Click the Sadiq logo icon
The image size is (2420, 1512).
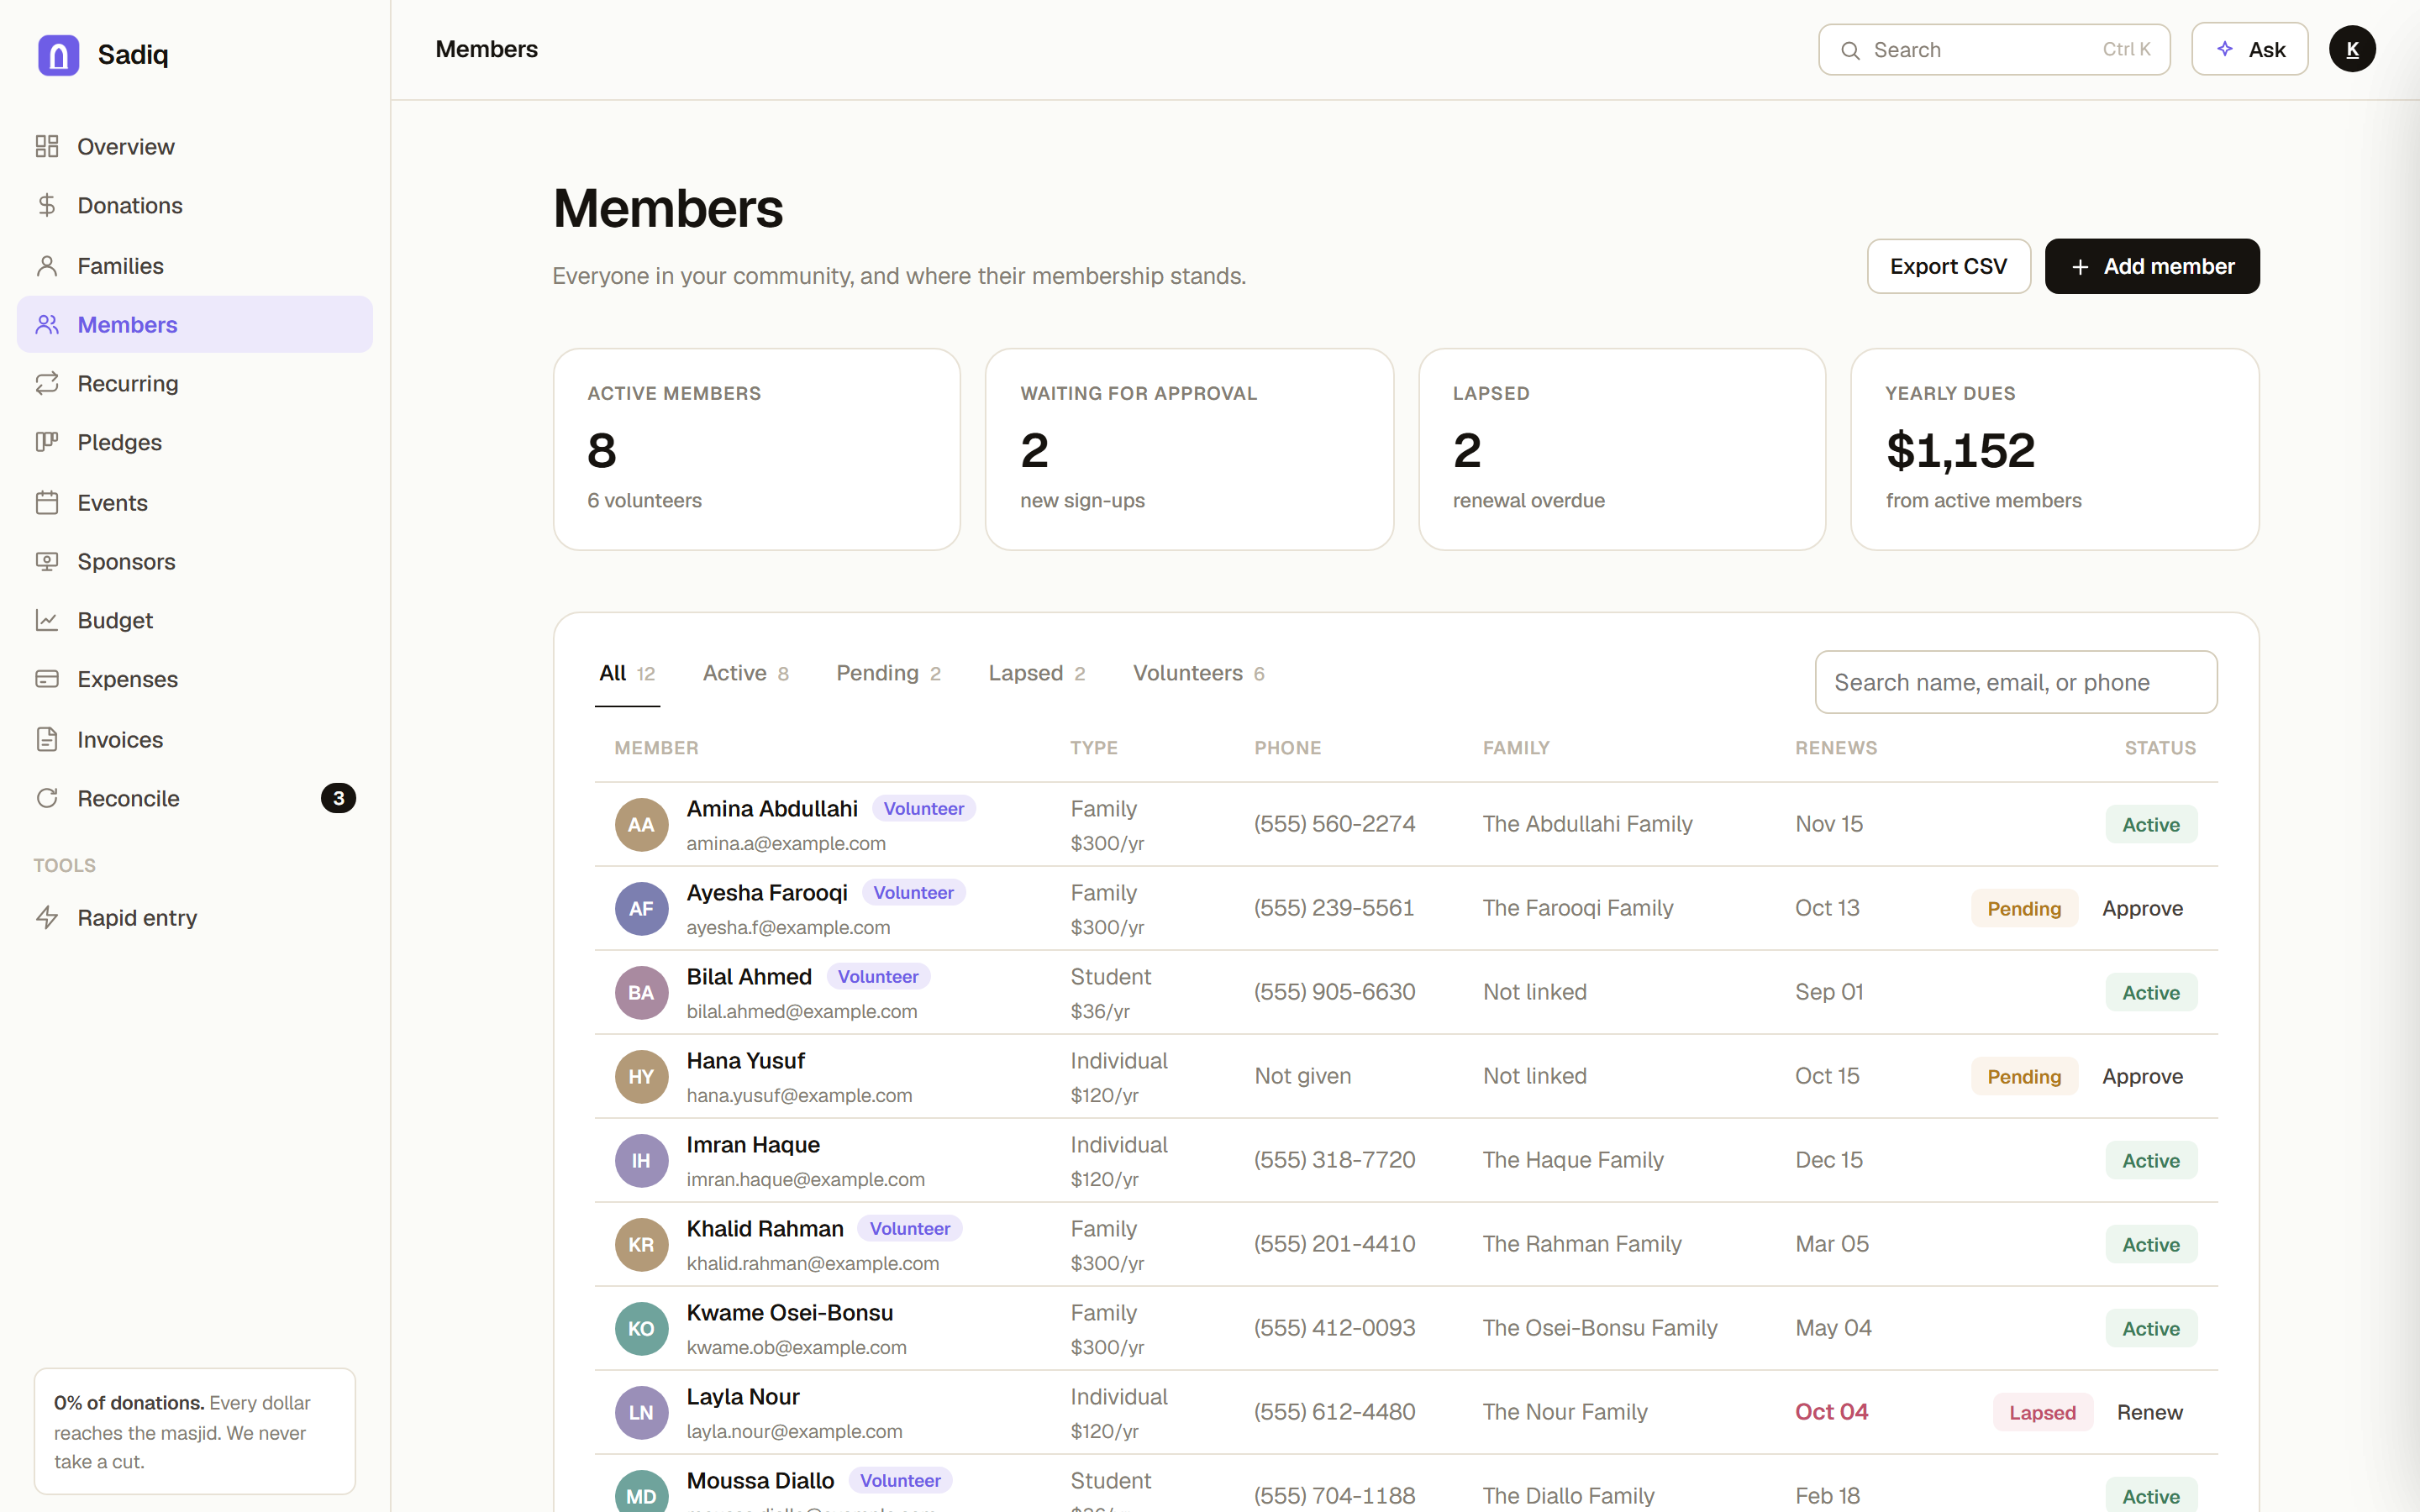coord(58,54)
